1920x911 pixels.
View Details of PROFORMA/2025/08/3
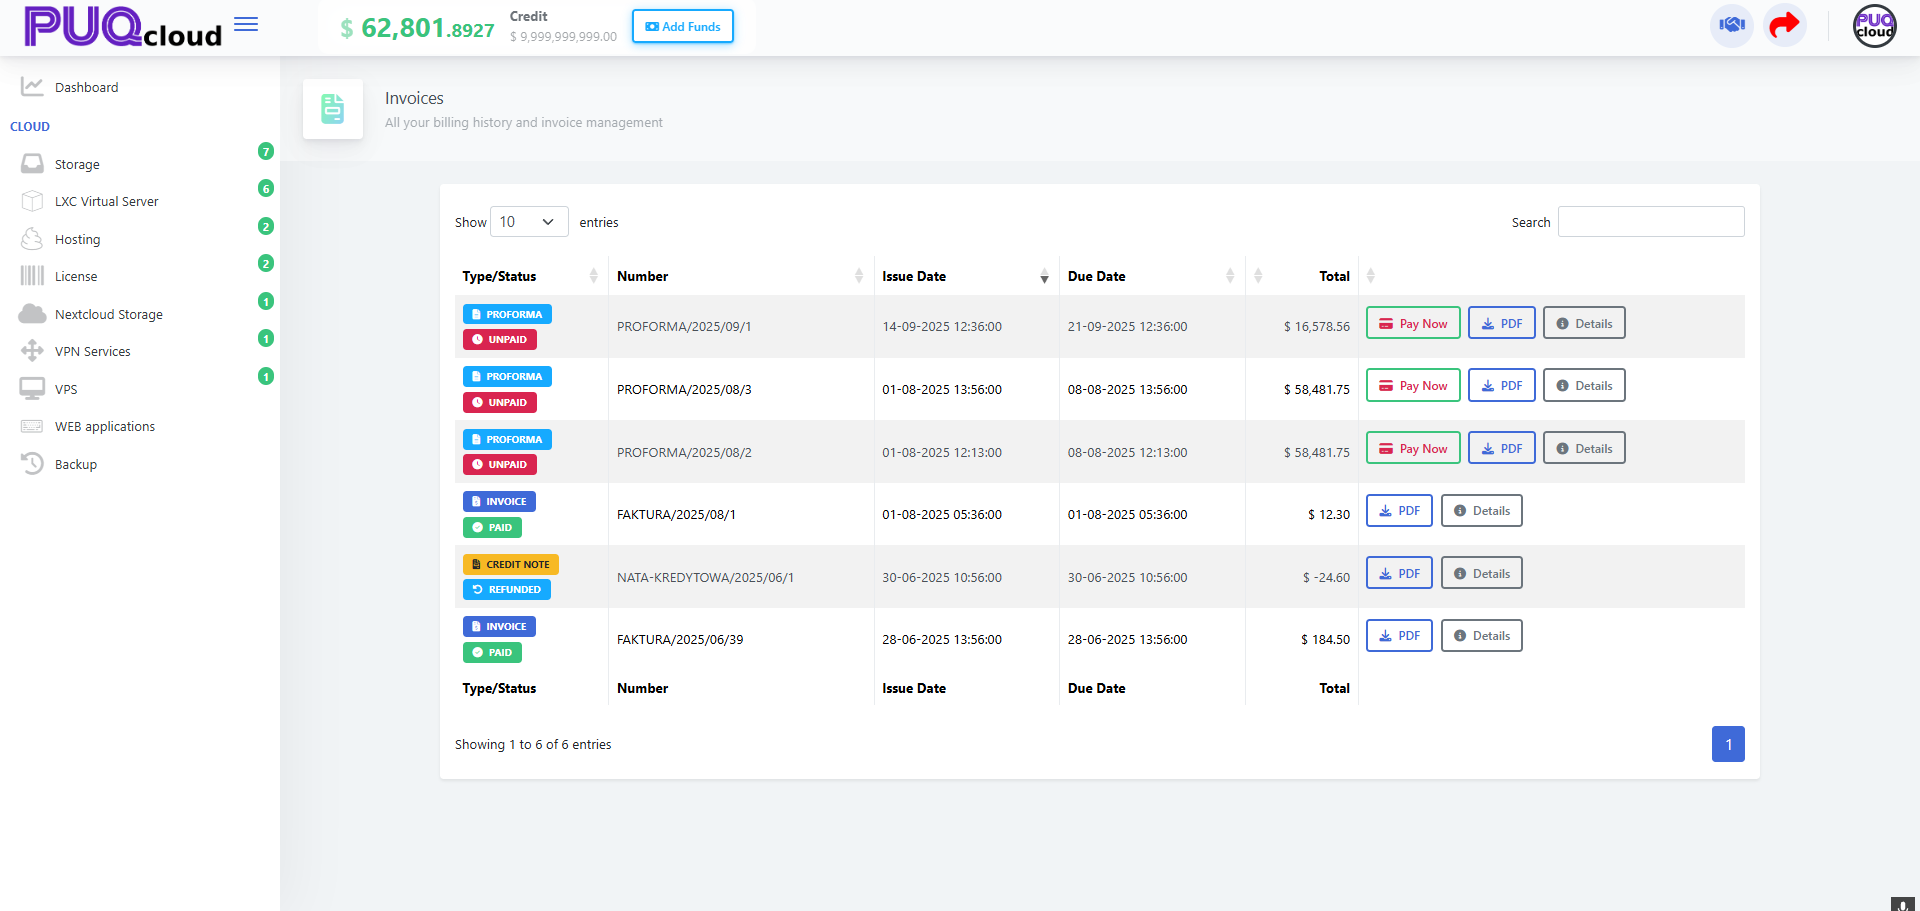pyautogui.click(x=1584, y=385)
